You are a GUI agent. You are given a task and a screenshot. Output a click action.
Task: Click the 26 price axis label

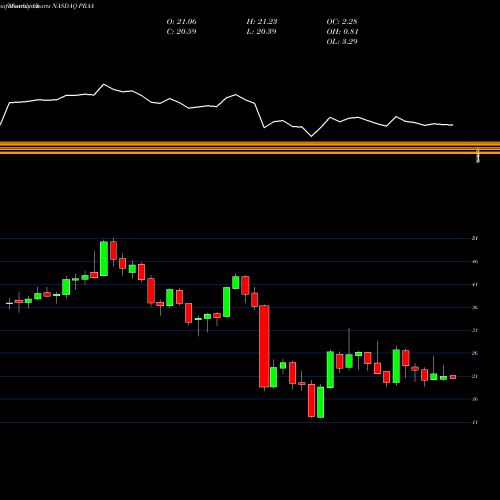click(475, 353)
